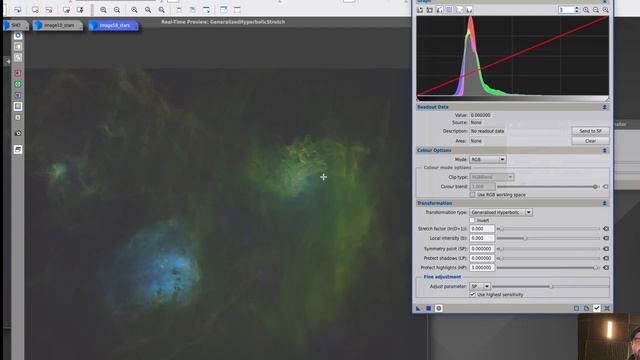This screenshot has height=360, width=640.
Task: Click the first zoom magnifier in top toolbar
Action: (103, 10)
